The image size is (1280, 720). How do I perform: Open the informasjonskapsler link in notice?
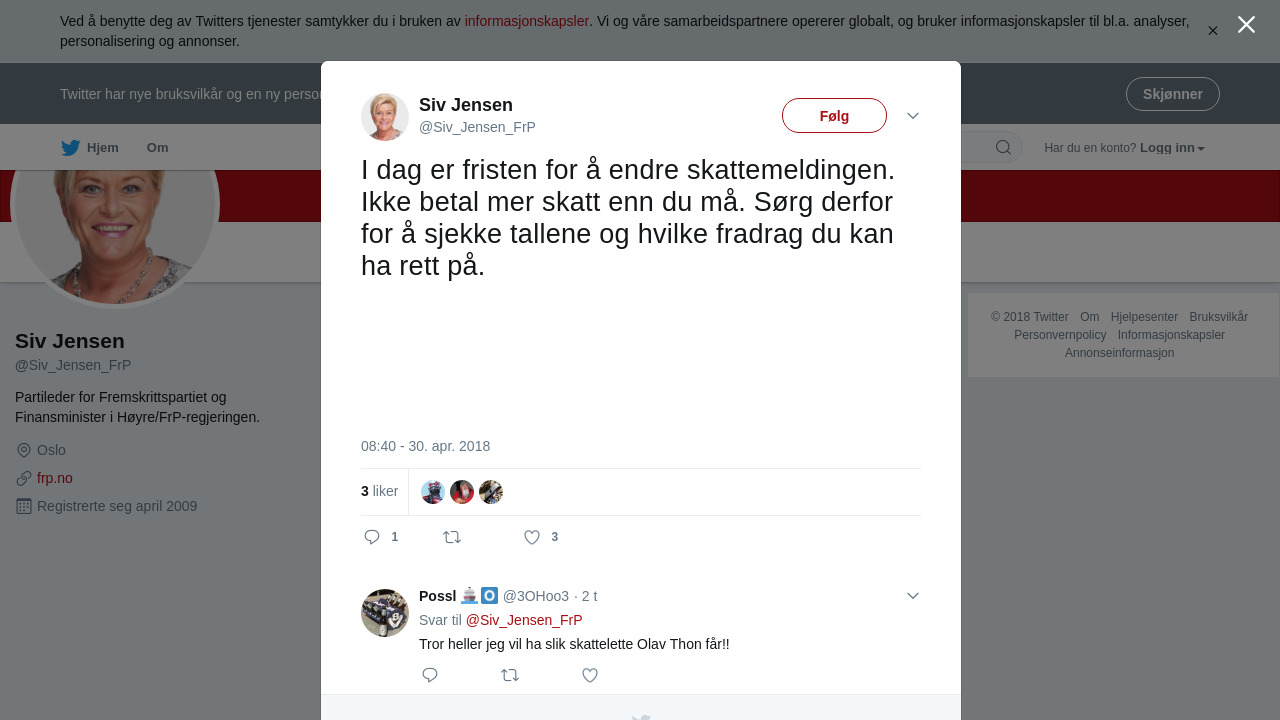(527, 21)
